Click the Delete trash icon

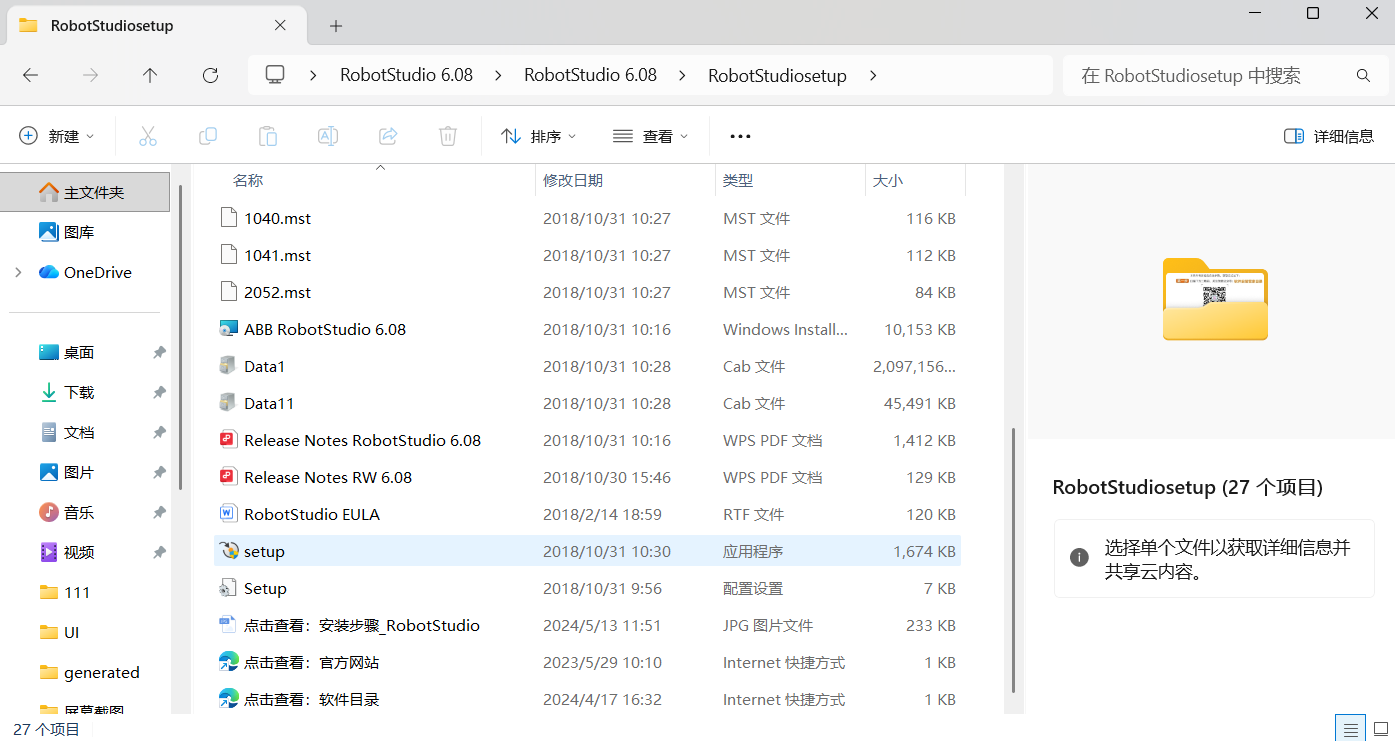(448, 136)
